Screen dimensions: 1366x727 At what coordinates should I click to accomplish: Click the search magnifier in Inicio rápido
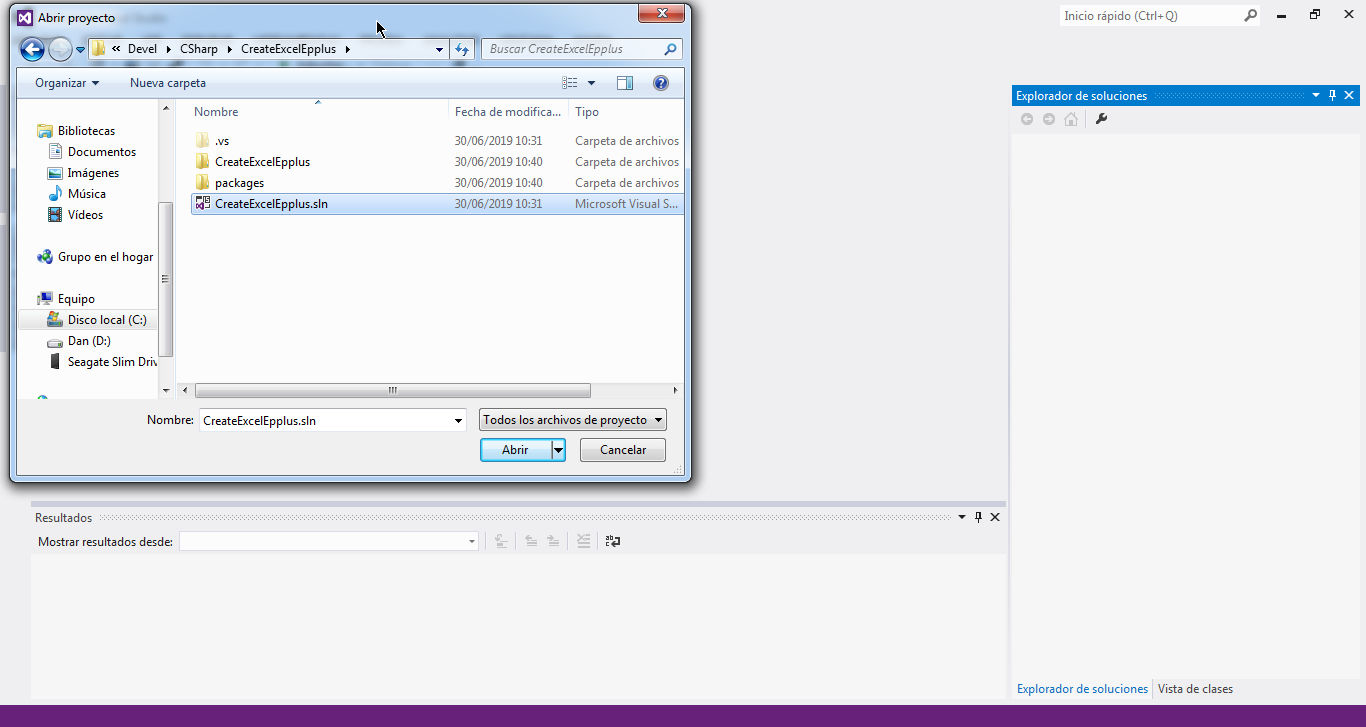pyautogui.click(x=1250, y=16)
